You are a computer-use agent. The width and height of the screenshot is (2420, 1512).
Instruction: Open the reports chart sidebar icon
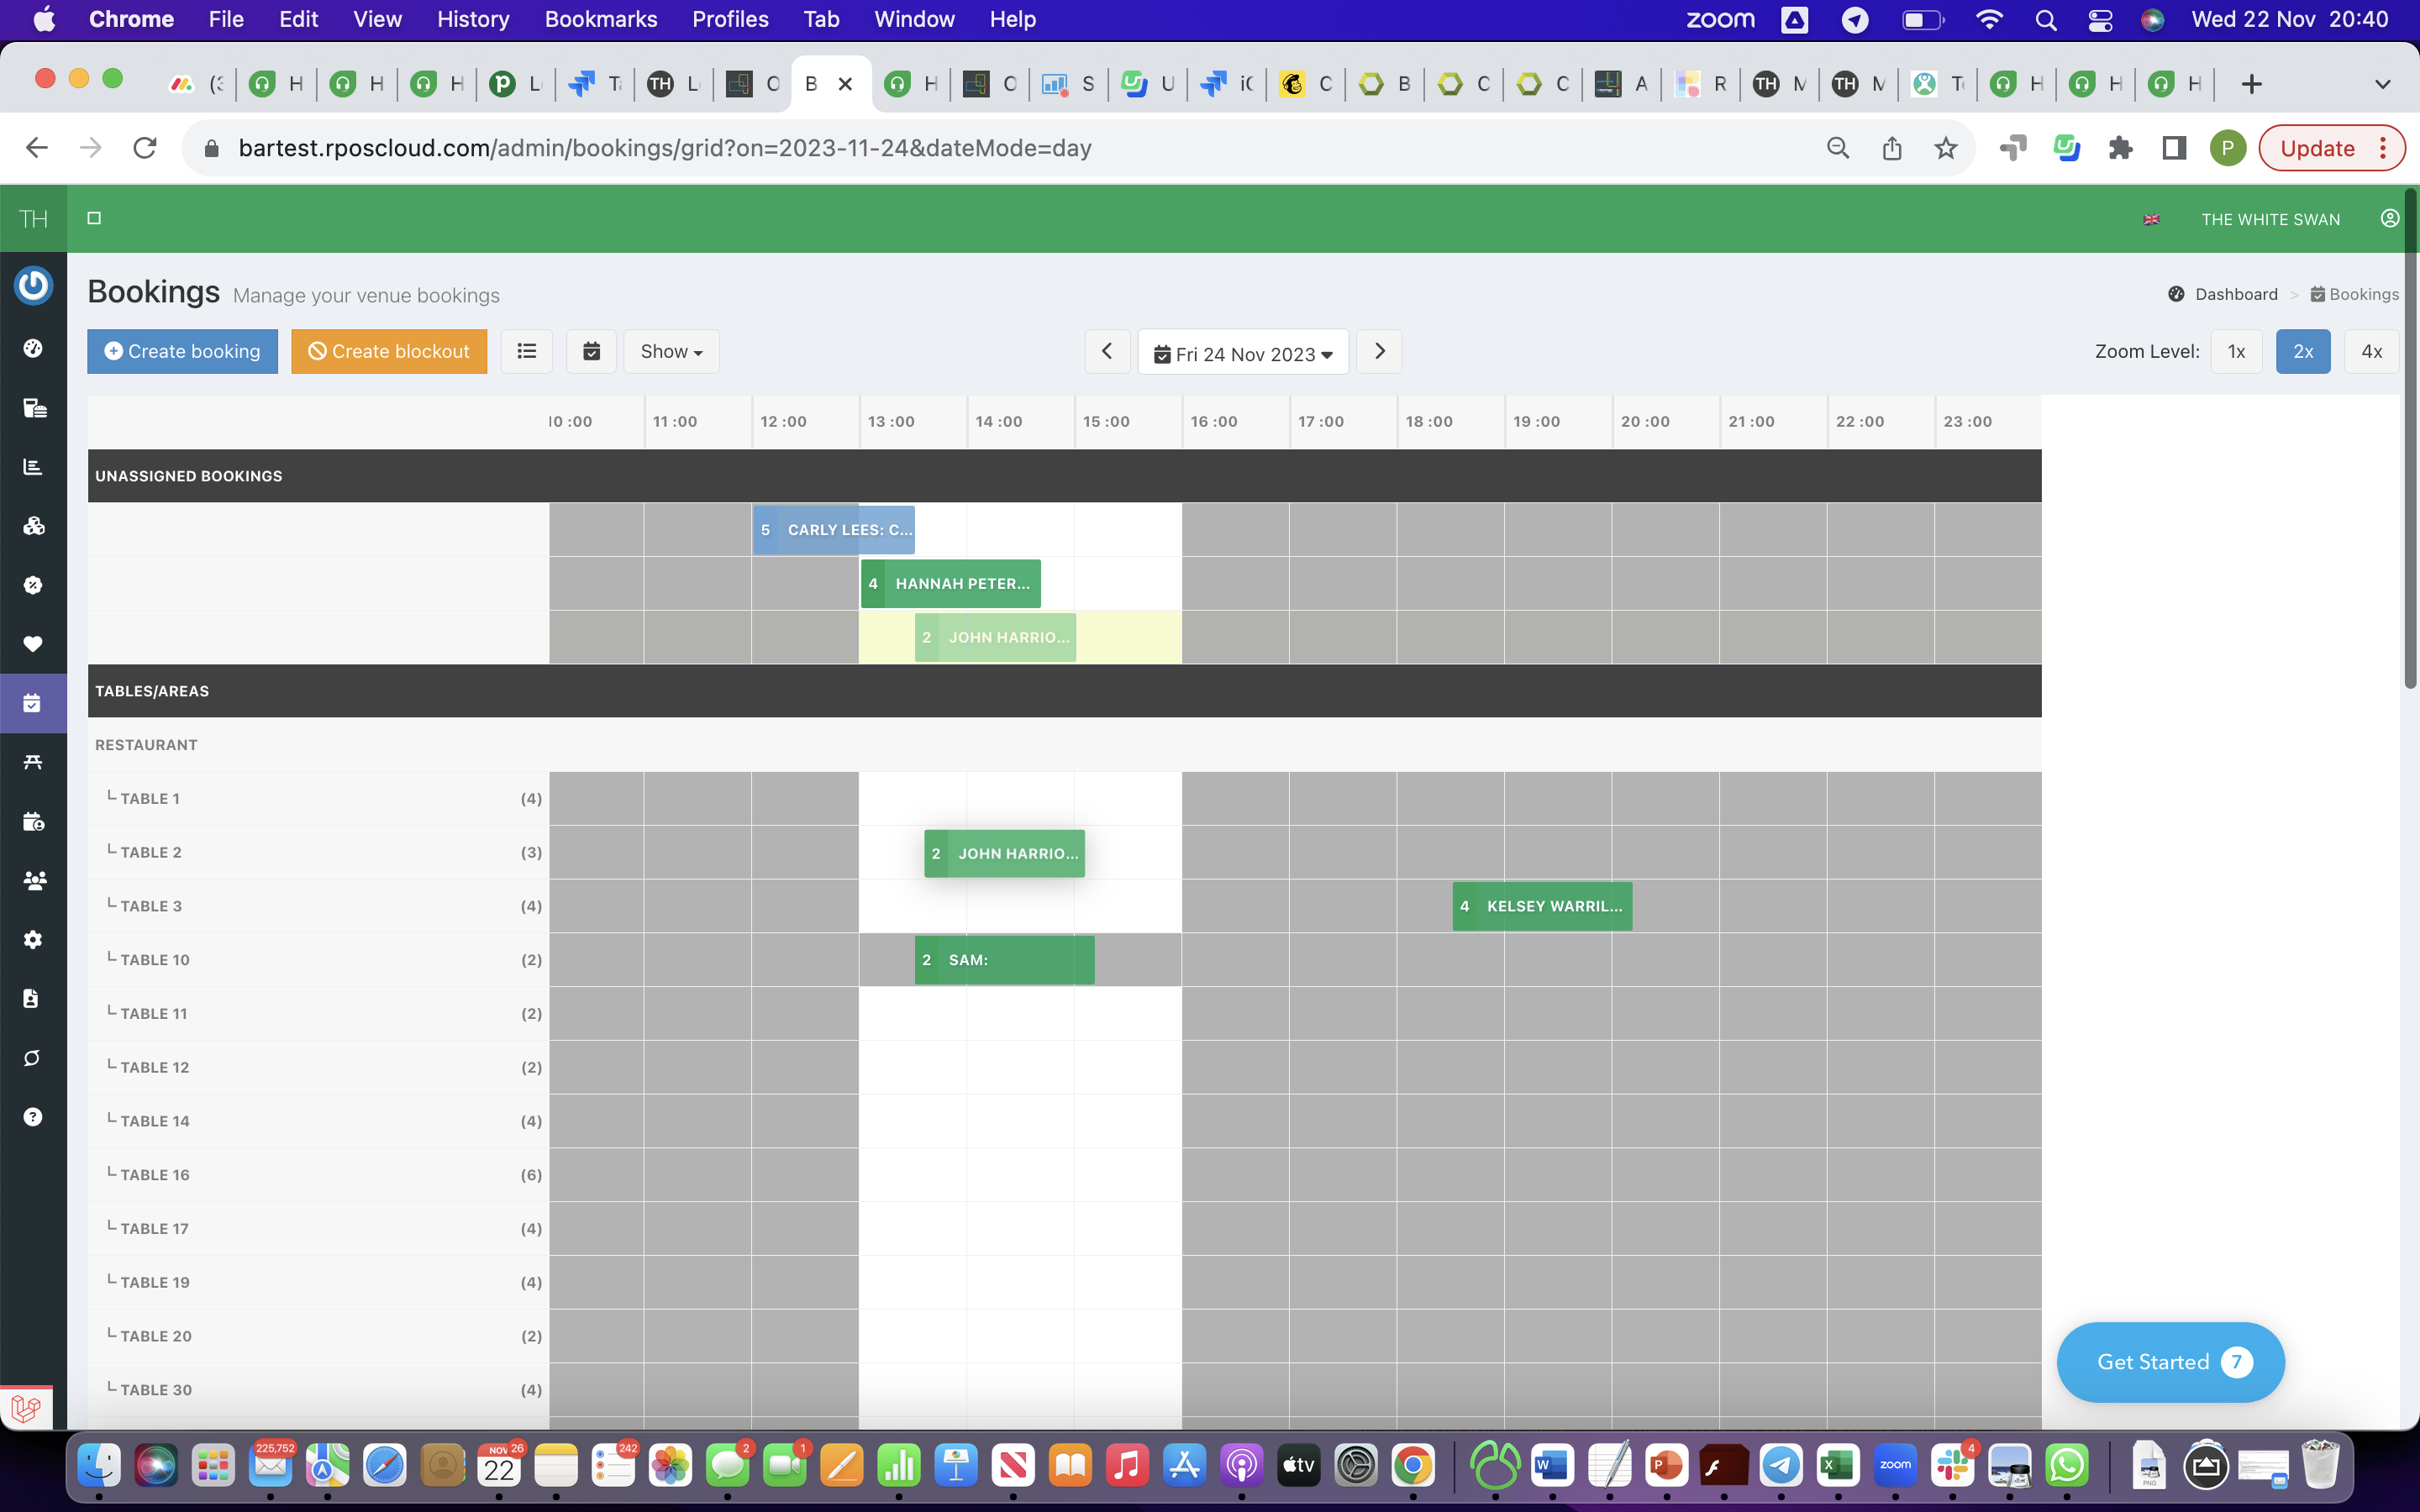33,467
